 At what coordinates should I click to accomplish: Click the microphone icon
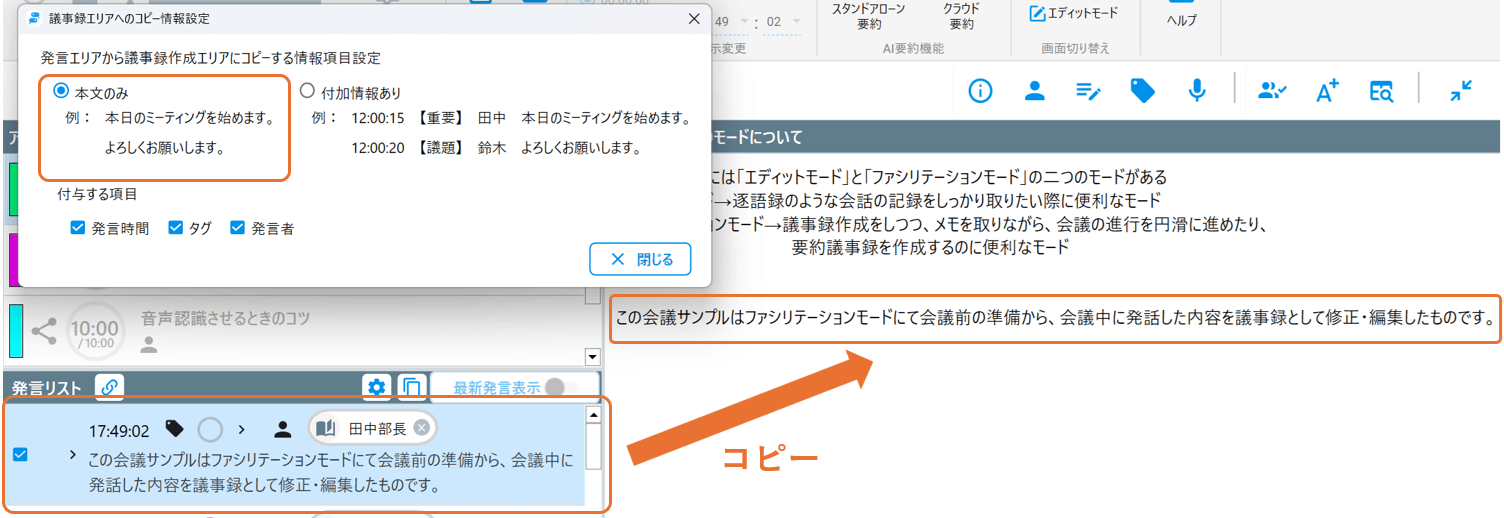coord(1196,91)
